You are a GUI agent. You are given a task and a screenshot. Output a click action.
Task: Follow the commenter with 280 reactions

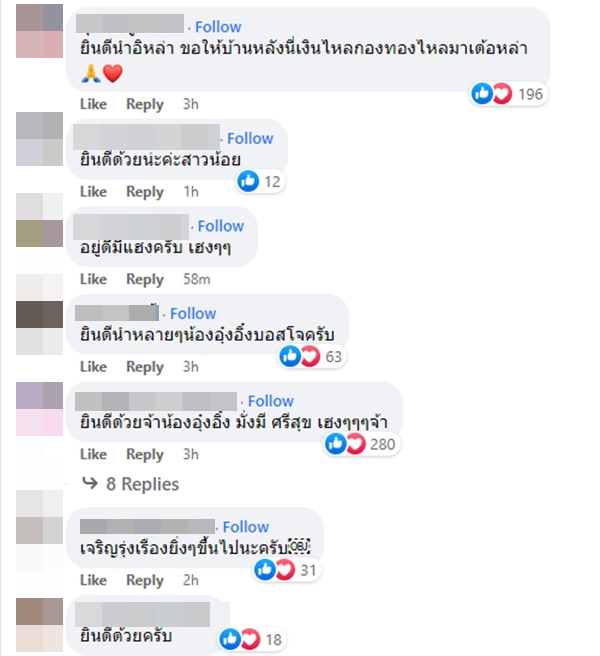pos(271,401)
